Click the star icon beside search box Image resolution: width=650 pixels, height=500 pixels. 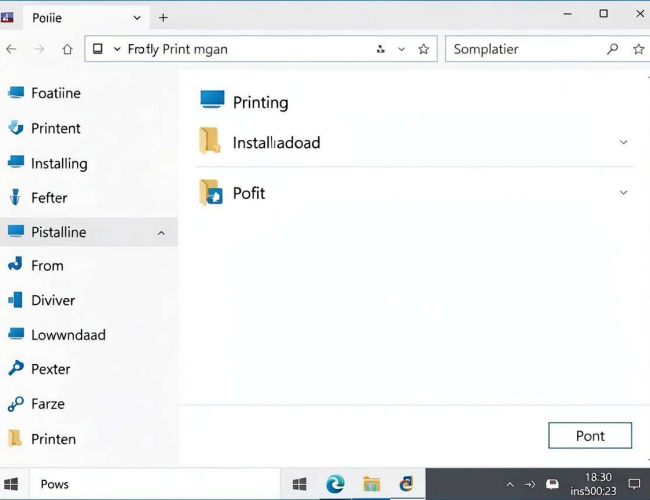638,49
